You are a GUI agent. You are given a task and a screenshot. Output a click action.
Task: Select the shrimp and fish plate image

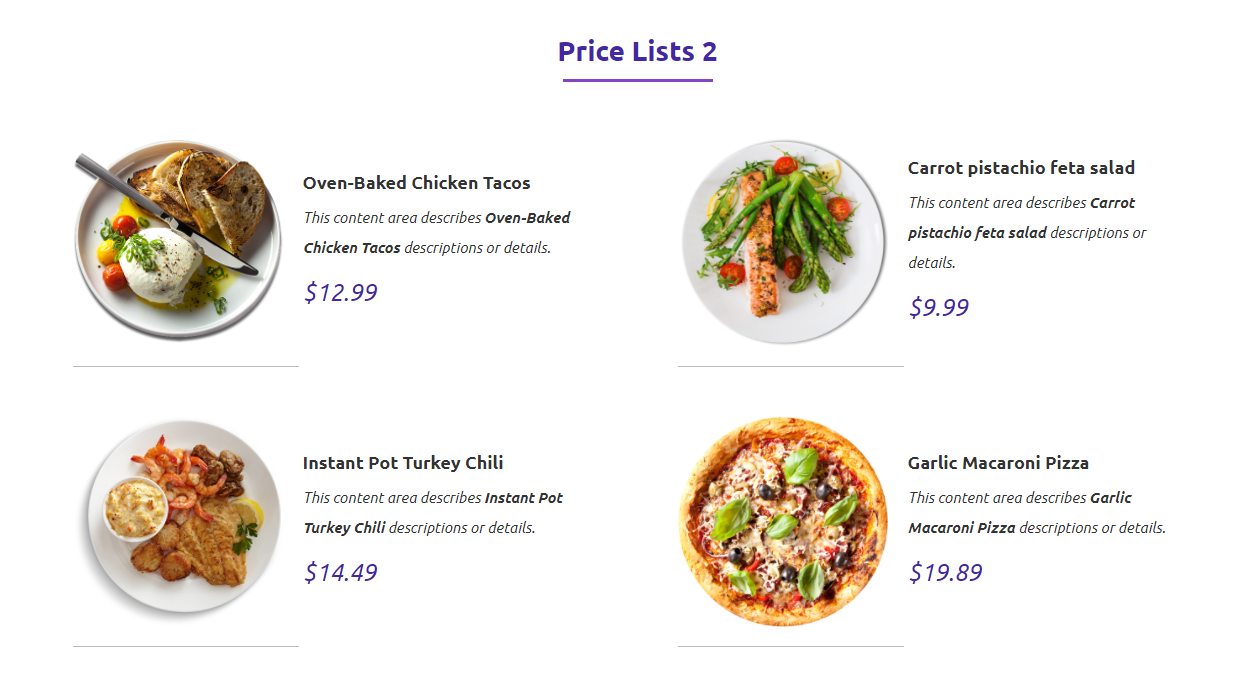pos(177,517)
